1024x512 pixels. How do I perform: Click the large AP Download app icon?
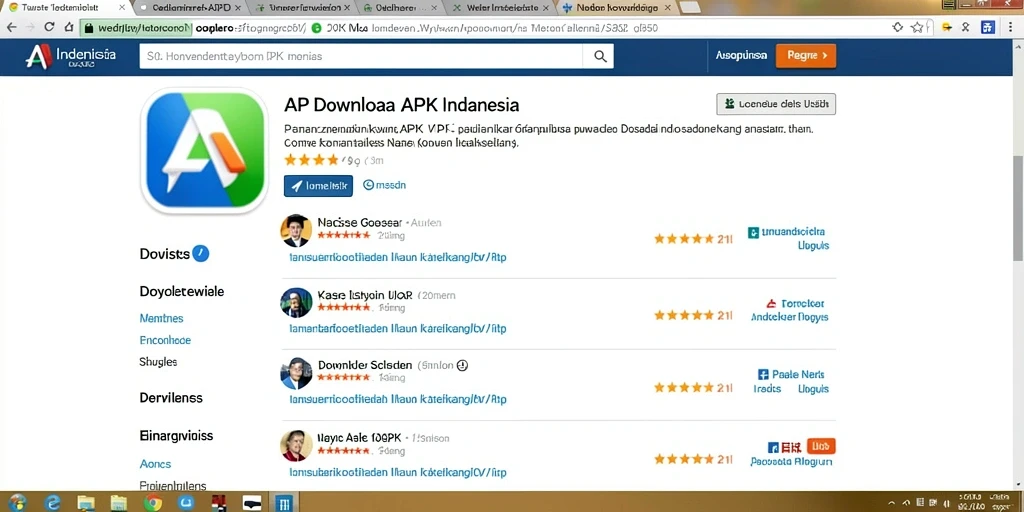pyautogui.click(x=205, y=150)
